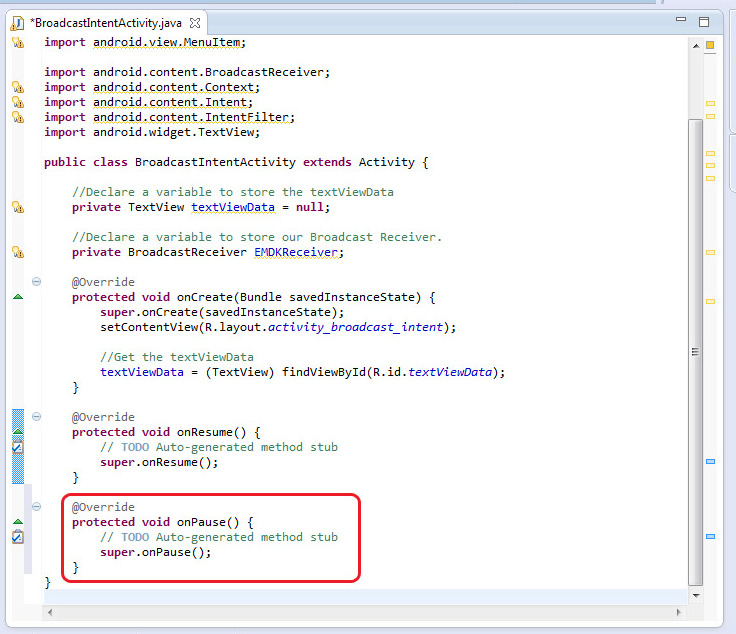Click warning icon beside MenuItem import line
Viewport: 736px width, 634px height.
pyautogui.click(x=17, y=42)
